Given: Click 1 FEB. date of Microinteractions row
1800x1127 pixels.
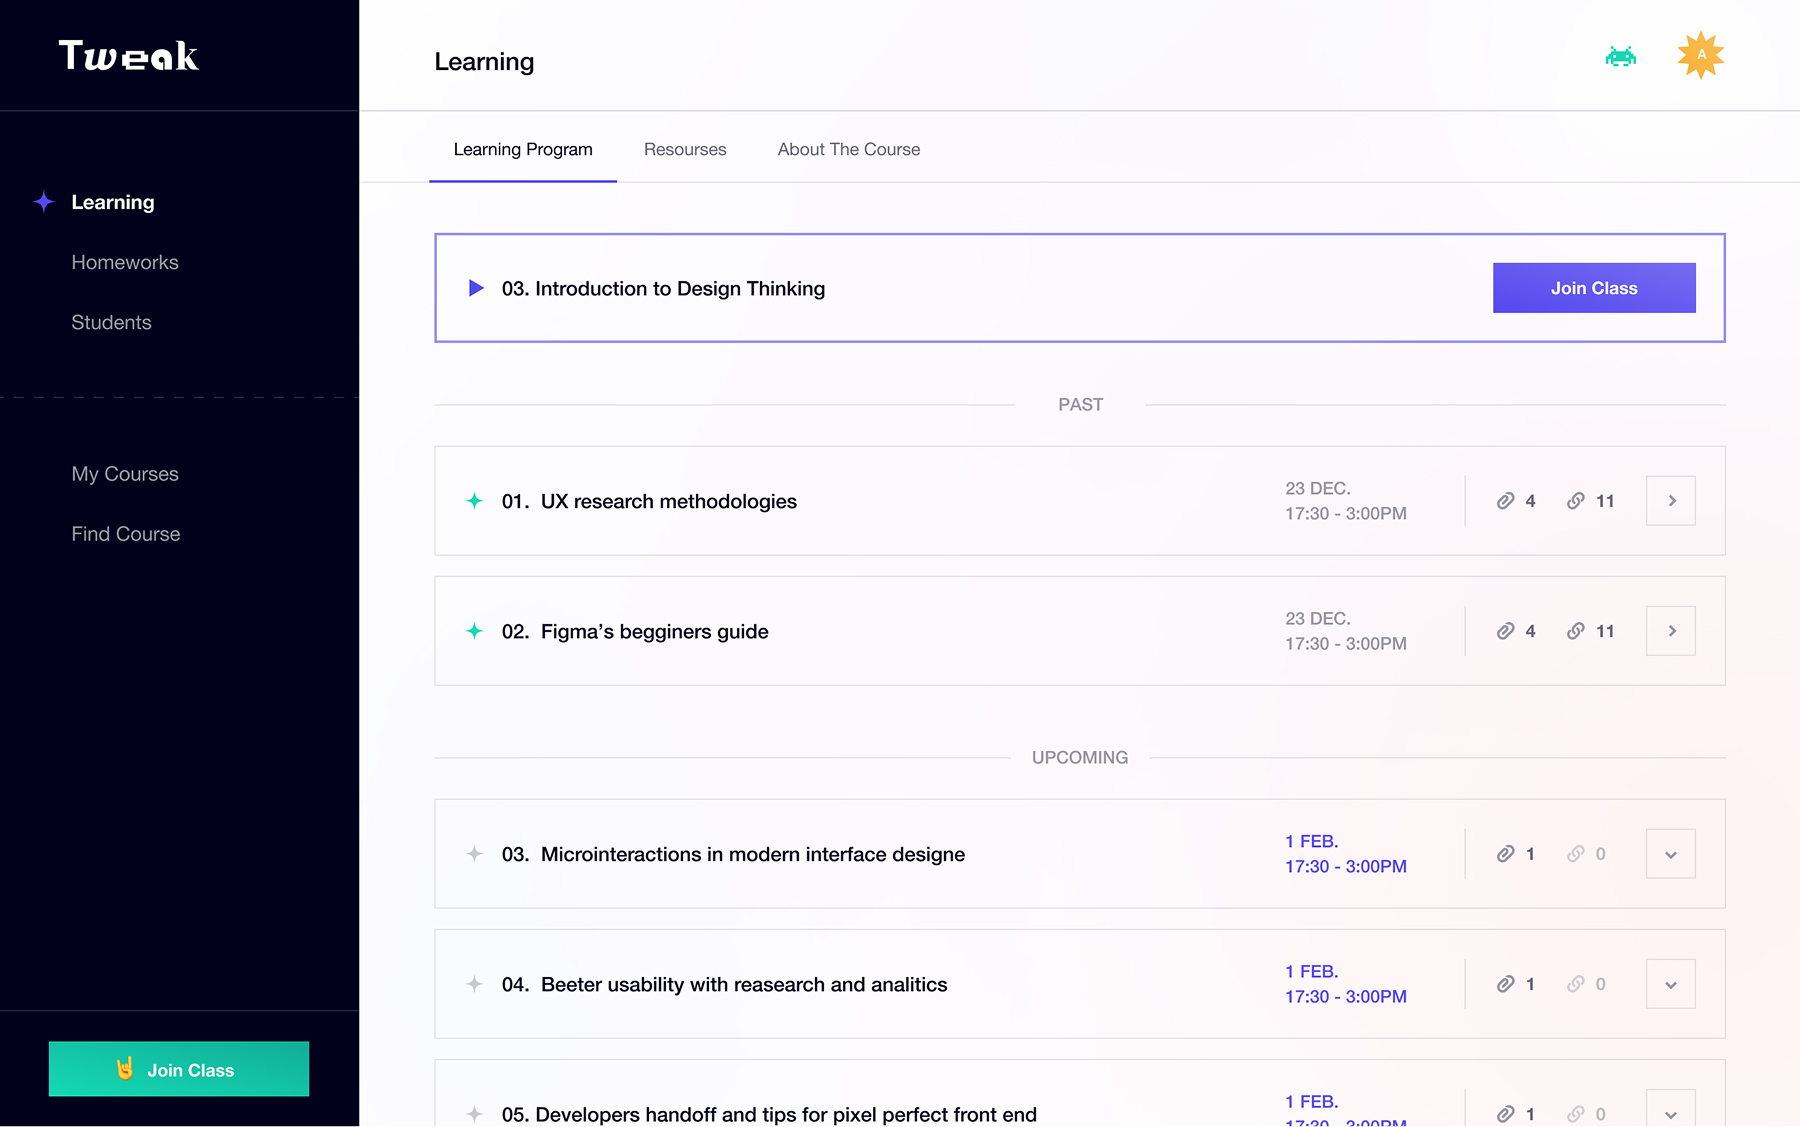Looking at the screenshot, I should 1312,841.
